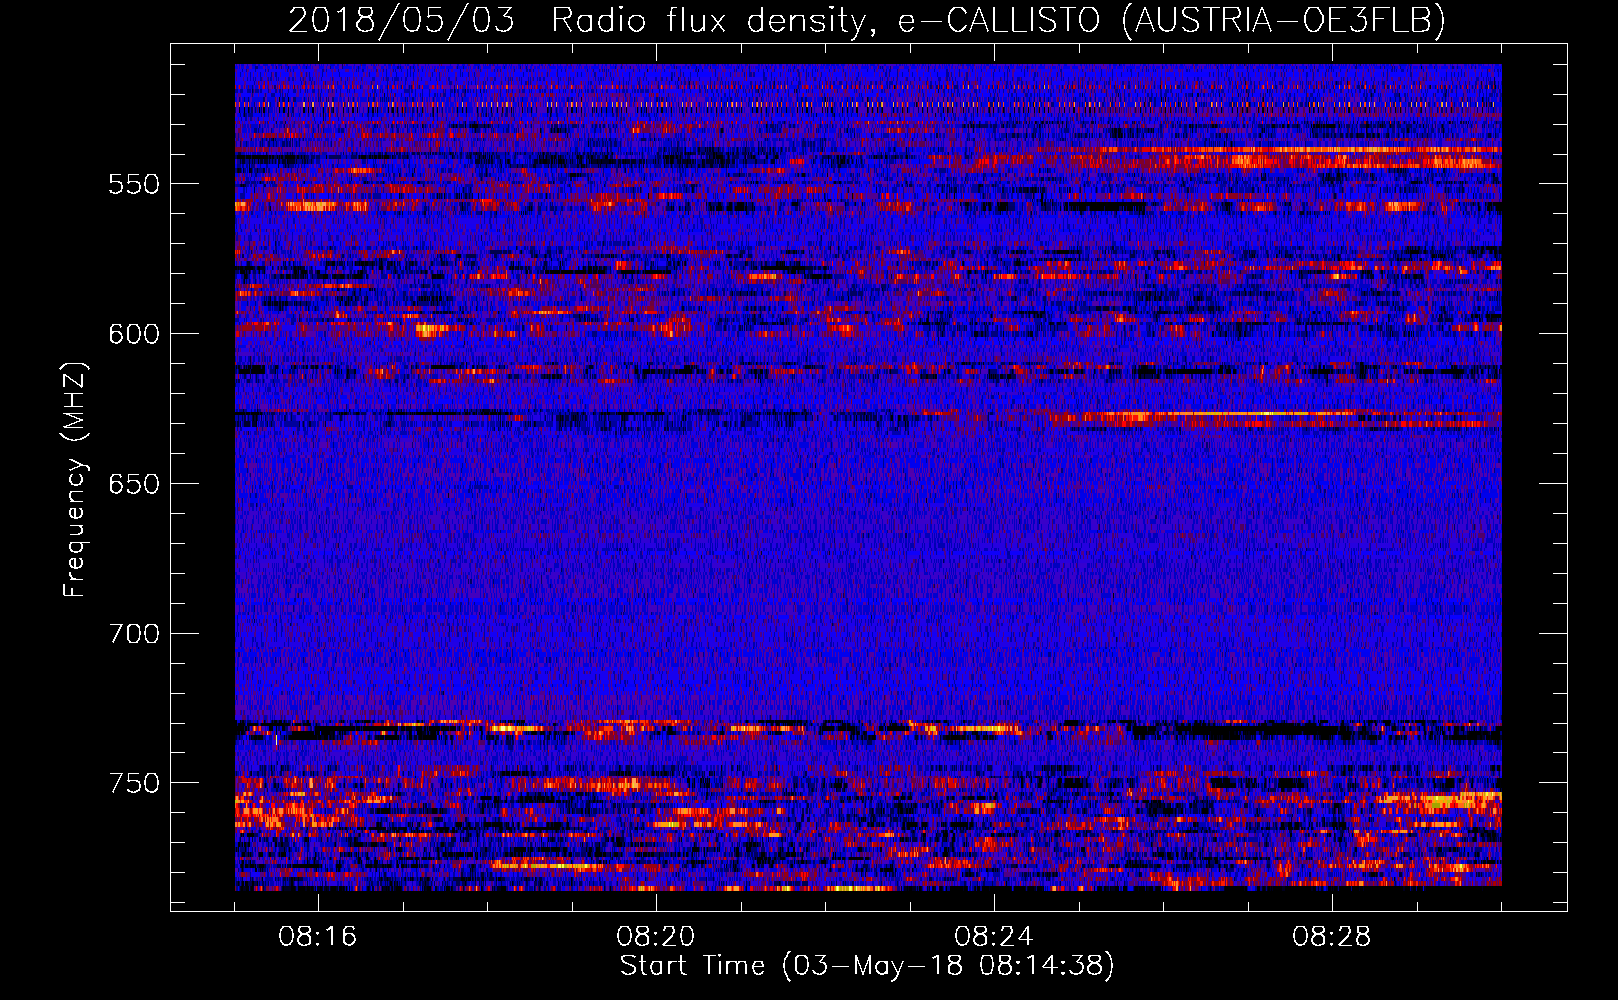Screen dimensions: 1618x1000
Task: Click the Start Time axis caption
Action: point(867,966)
